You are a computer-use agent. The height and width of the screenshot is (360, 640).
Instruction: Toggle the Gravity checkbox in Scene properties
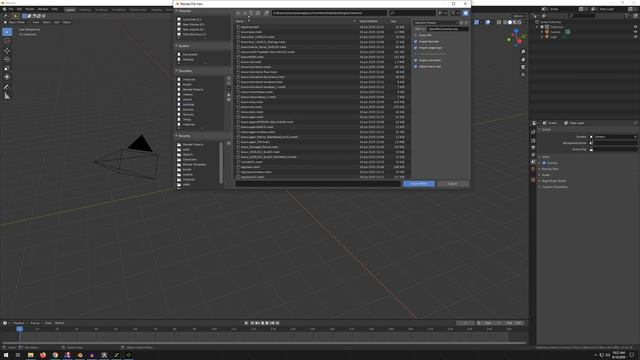coord(544,163)
